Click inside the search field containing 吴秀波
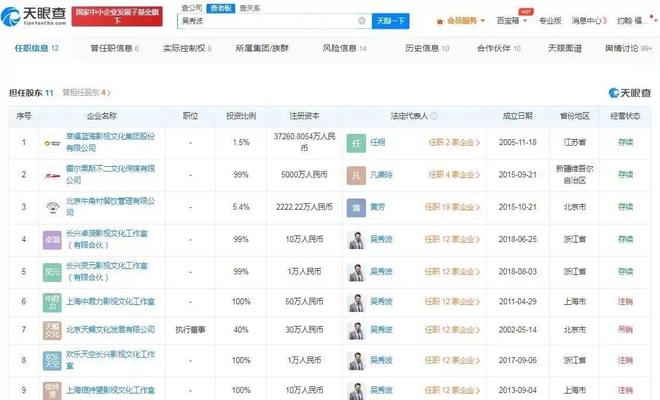Screen dimensions: 660x400 pos(274,21)
